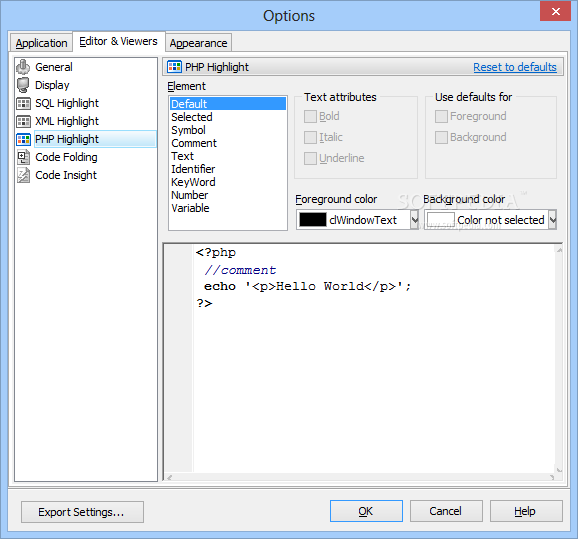Click the Display monitor icon

[x=23, y=85]
